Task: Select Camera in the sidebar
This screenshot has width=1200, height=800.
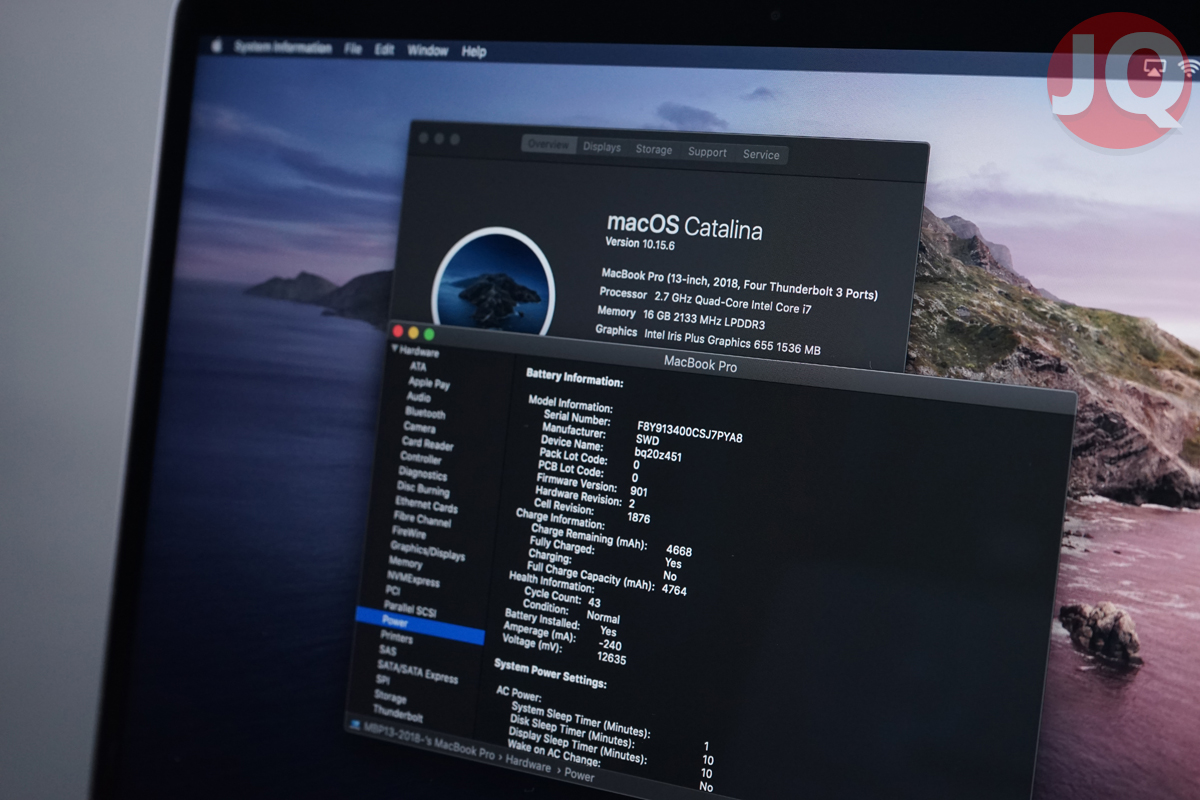Action: click(x=420, y=427)
